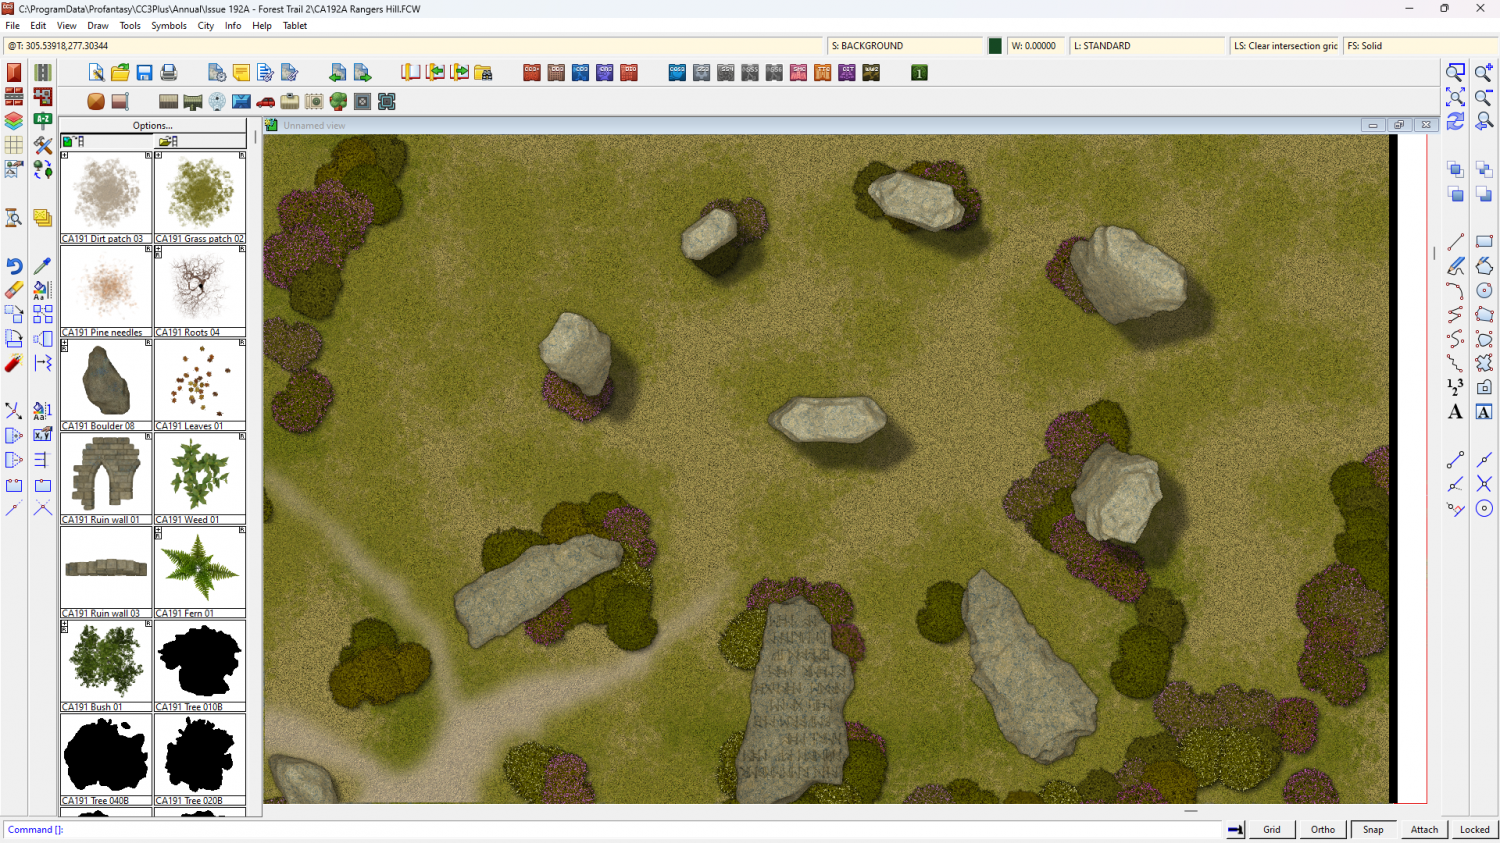Select the red car vehicle symbols icon

266,102
